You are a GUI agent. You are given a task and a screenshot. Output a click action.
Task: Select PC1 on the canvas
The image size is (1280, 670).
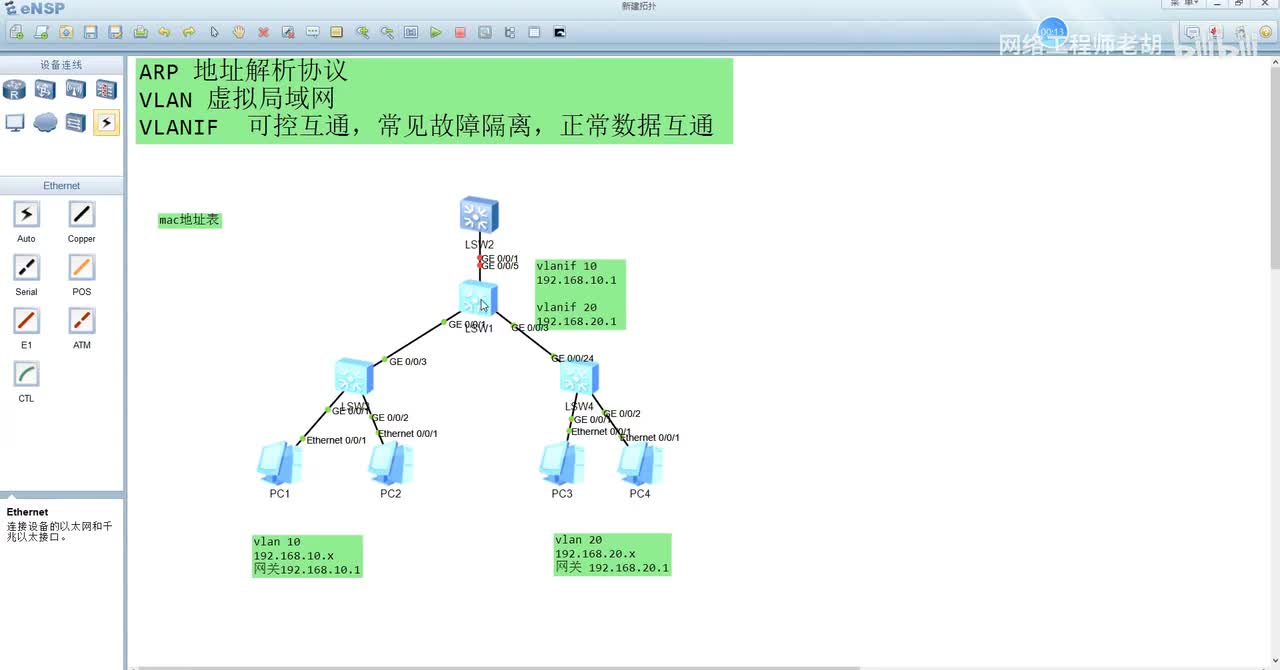tap(279, 463)
